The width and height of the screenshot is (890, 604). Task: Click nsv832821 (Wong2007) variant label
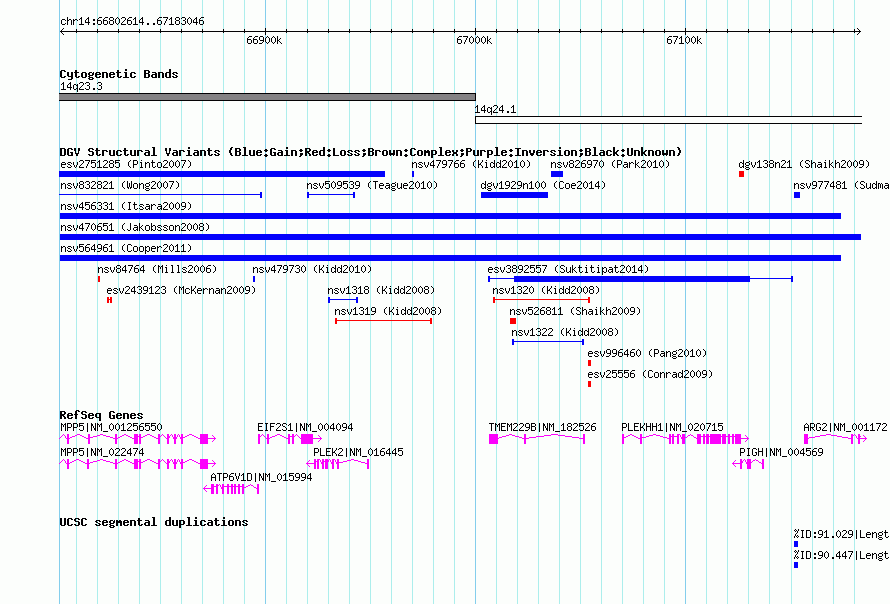[120, 185]
